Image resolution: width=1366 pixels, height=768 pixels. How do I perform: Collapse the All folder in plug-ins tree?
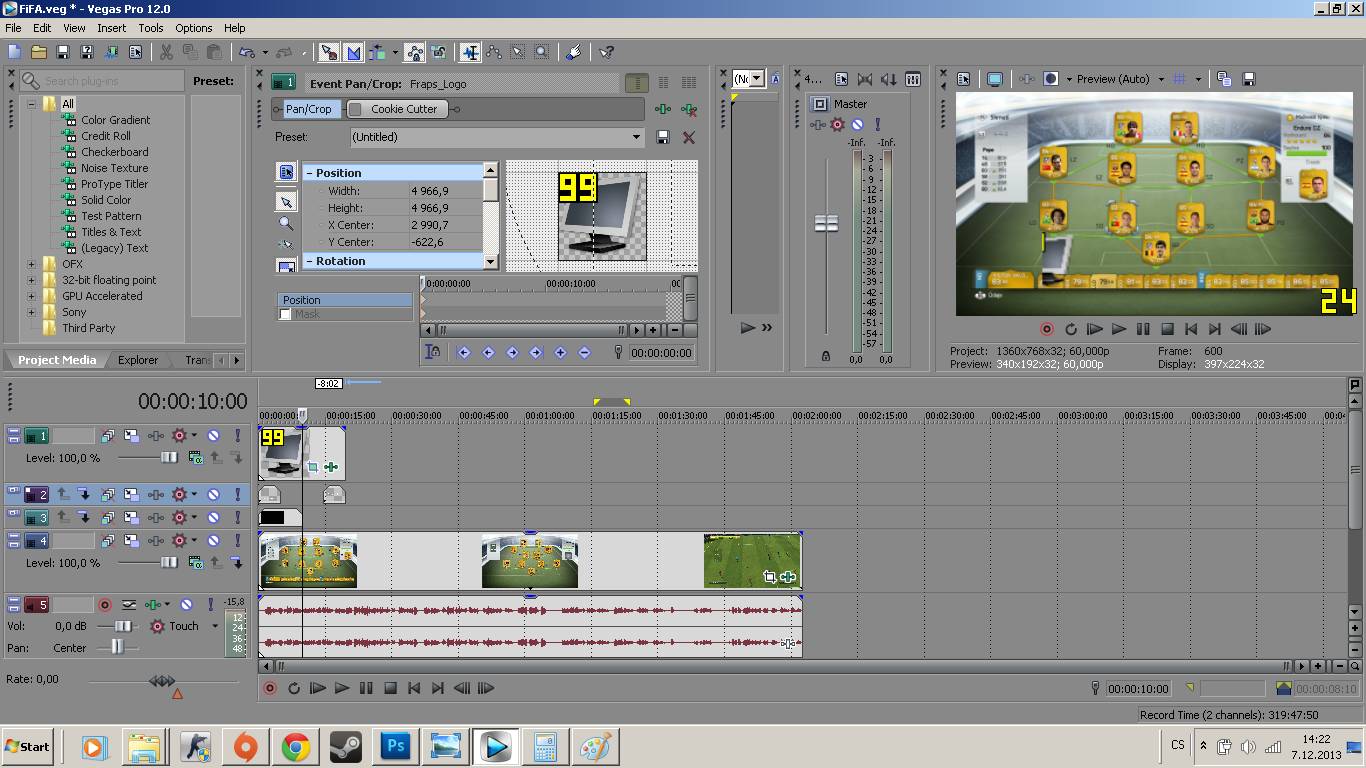point(31,104)
